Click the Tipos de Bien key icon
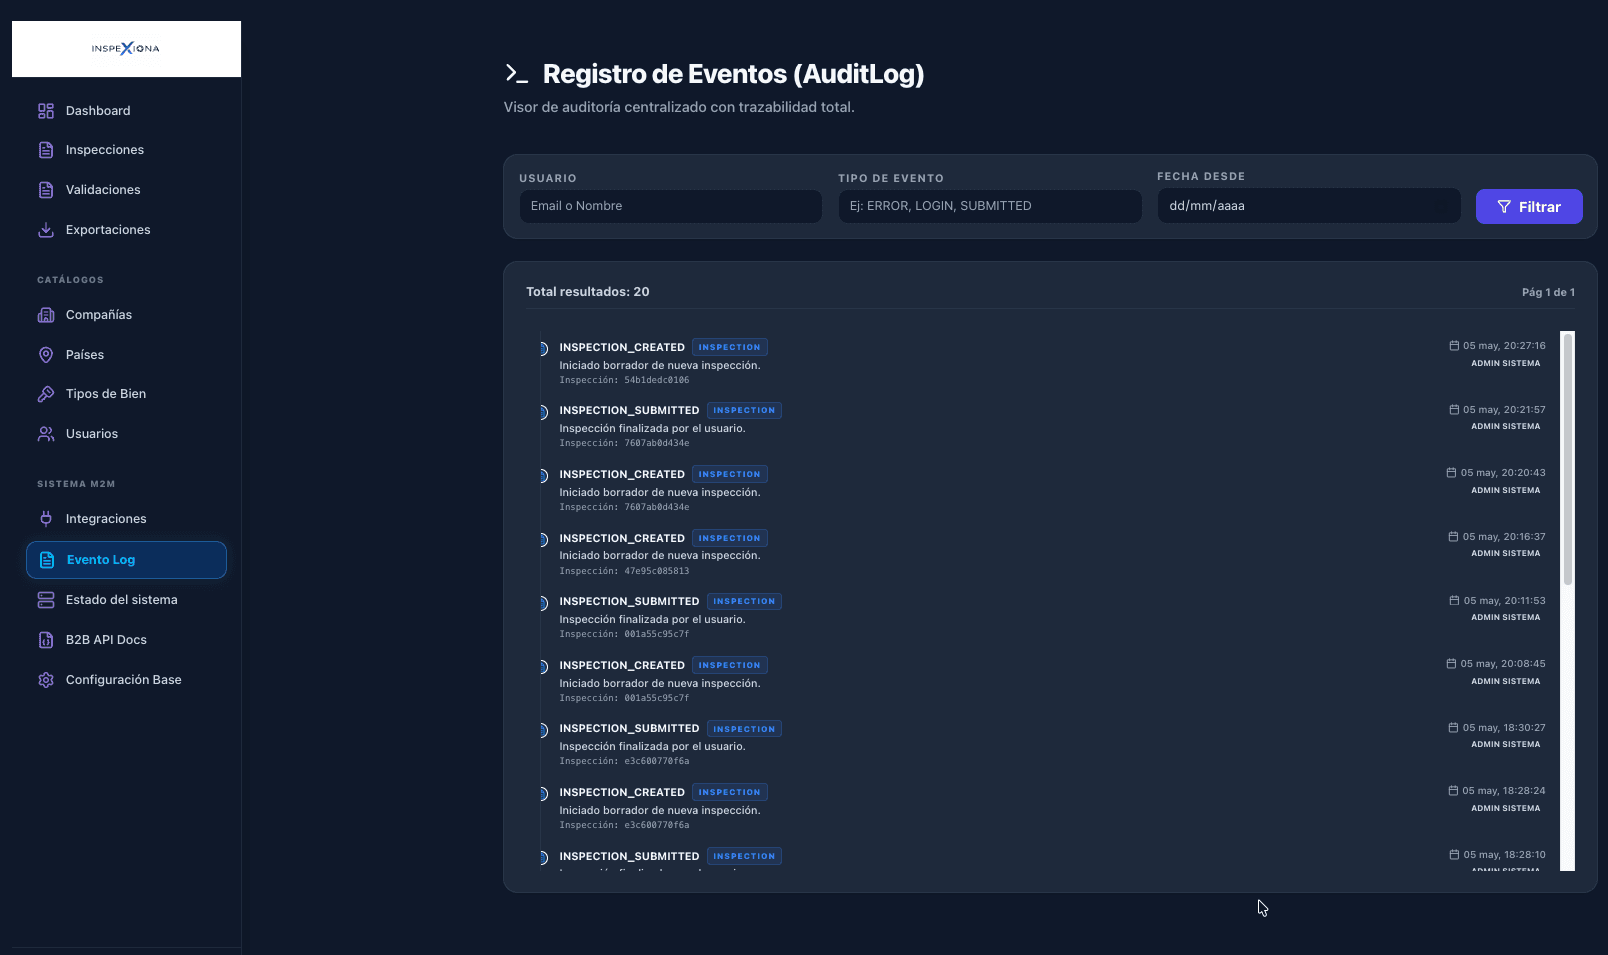Image resolution: width=1608 pixels, height=955 pixels. [46, 394]
